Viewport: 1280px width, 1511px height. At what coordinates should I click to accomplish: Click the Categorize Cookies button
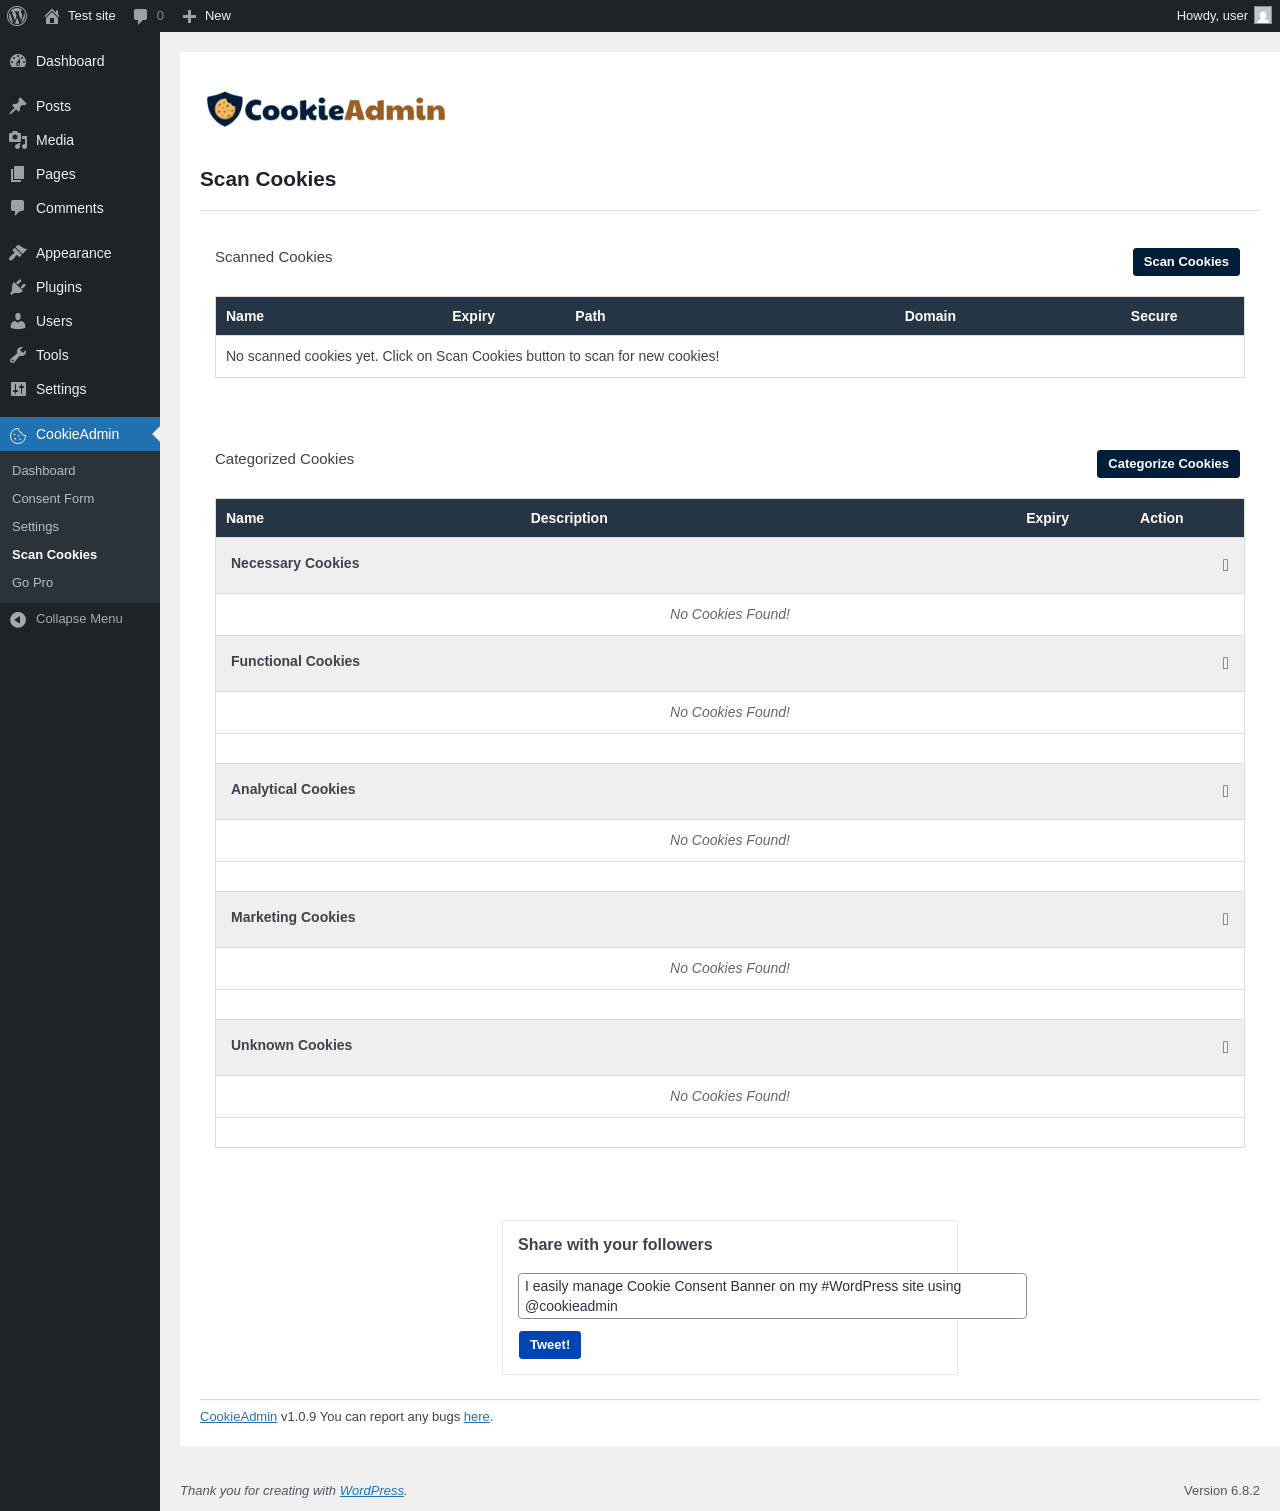click(x=1168, y=464)
